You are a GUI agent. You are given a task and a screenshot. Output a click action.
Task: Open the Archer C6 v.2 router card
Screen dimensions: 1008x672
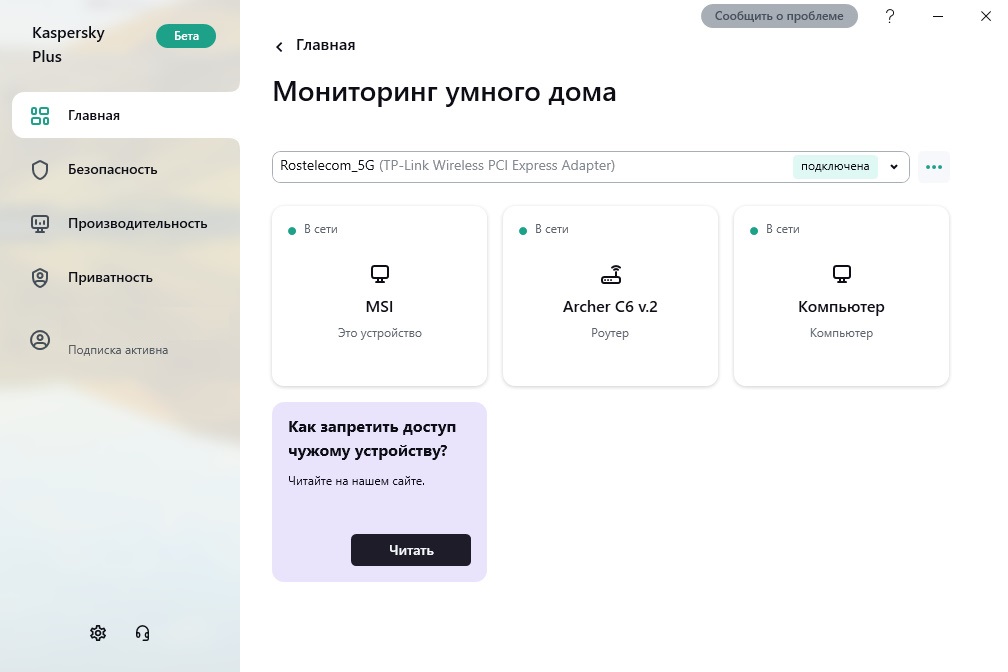[610, 296]
